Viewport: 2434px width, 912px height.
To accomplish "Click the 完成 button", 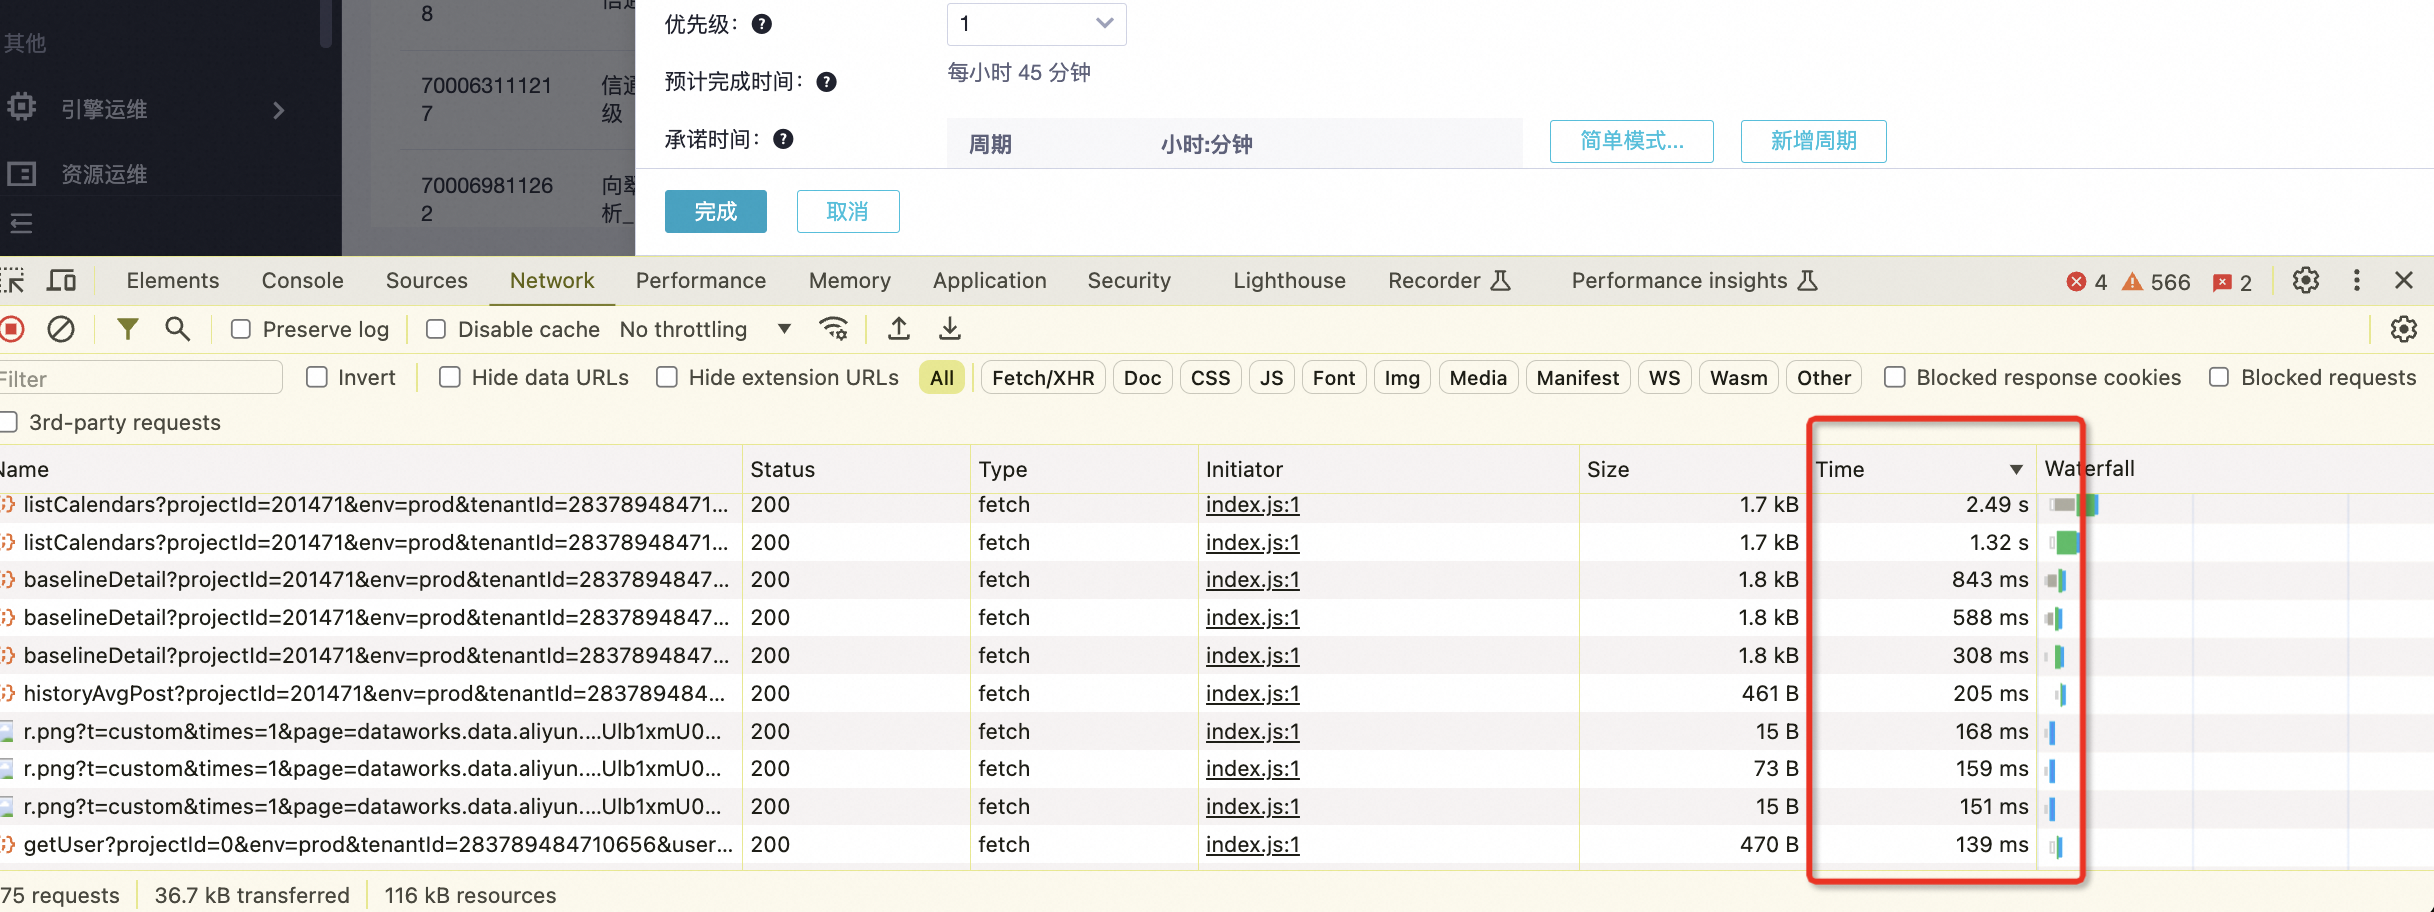I will 716,211.
